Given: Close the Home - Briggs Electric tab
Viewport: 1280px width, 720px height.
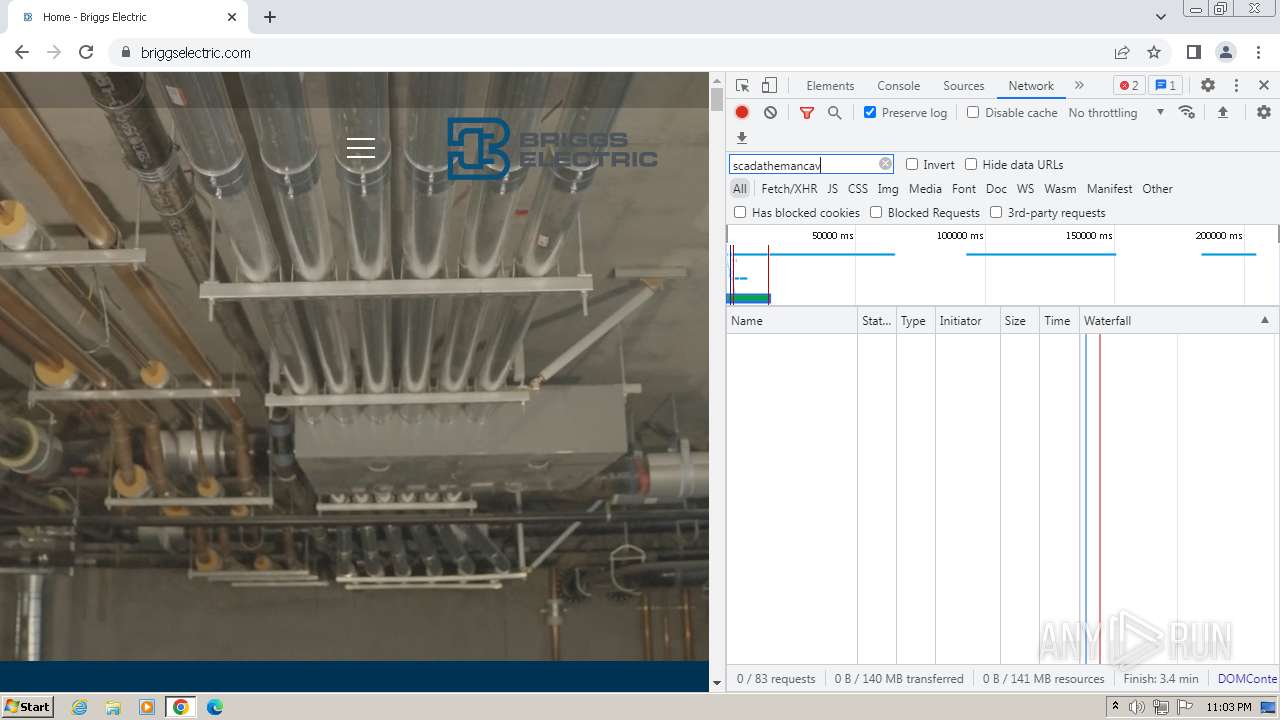Looking at the screenshot, I should point(232,17).
